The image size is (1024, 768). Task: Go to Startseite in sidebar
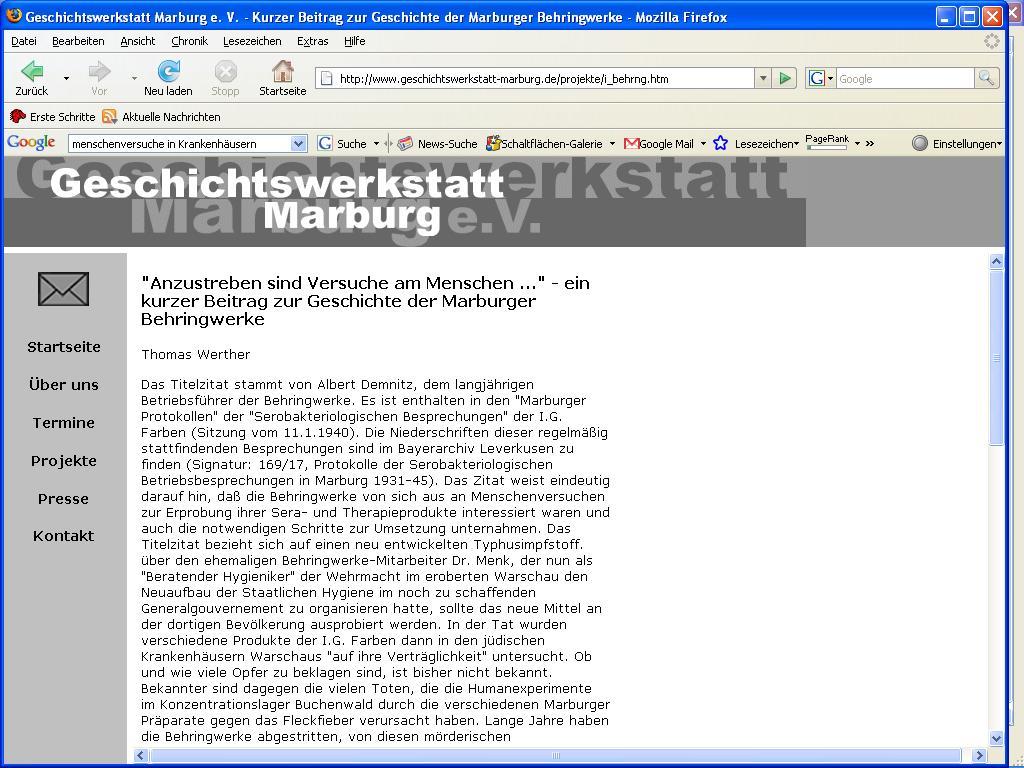[64, 347]
